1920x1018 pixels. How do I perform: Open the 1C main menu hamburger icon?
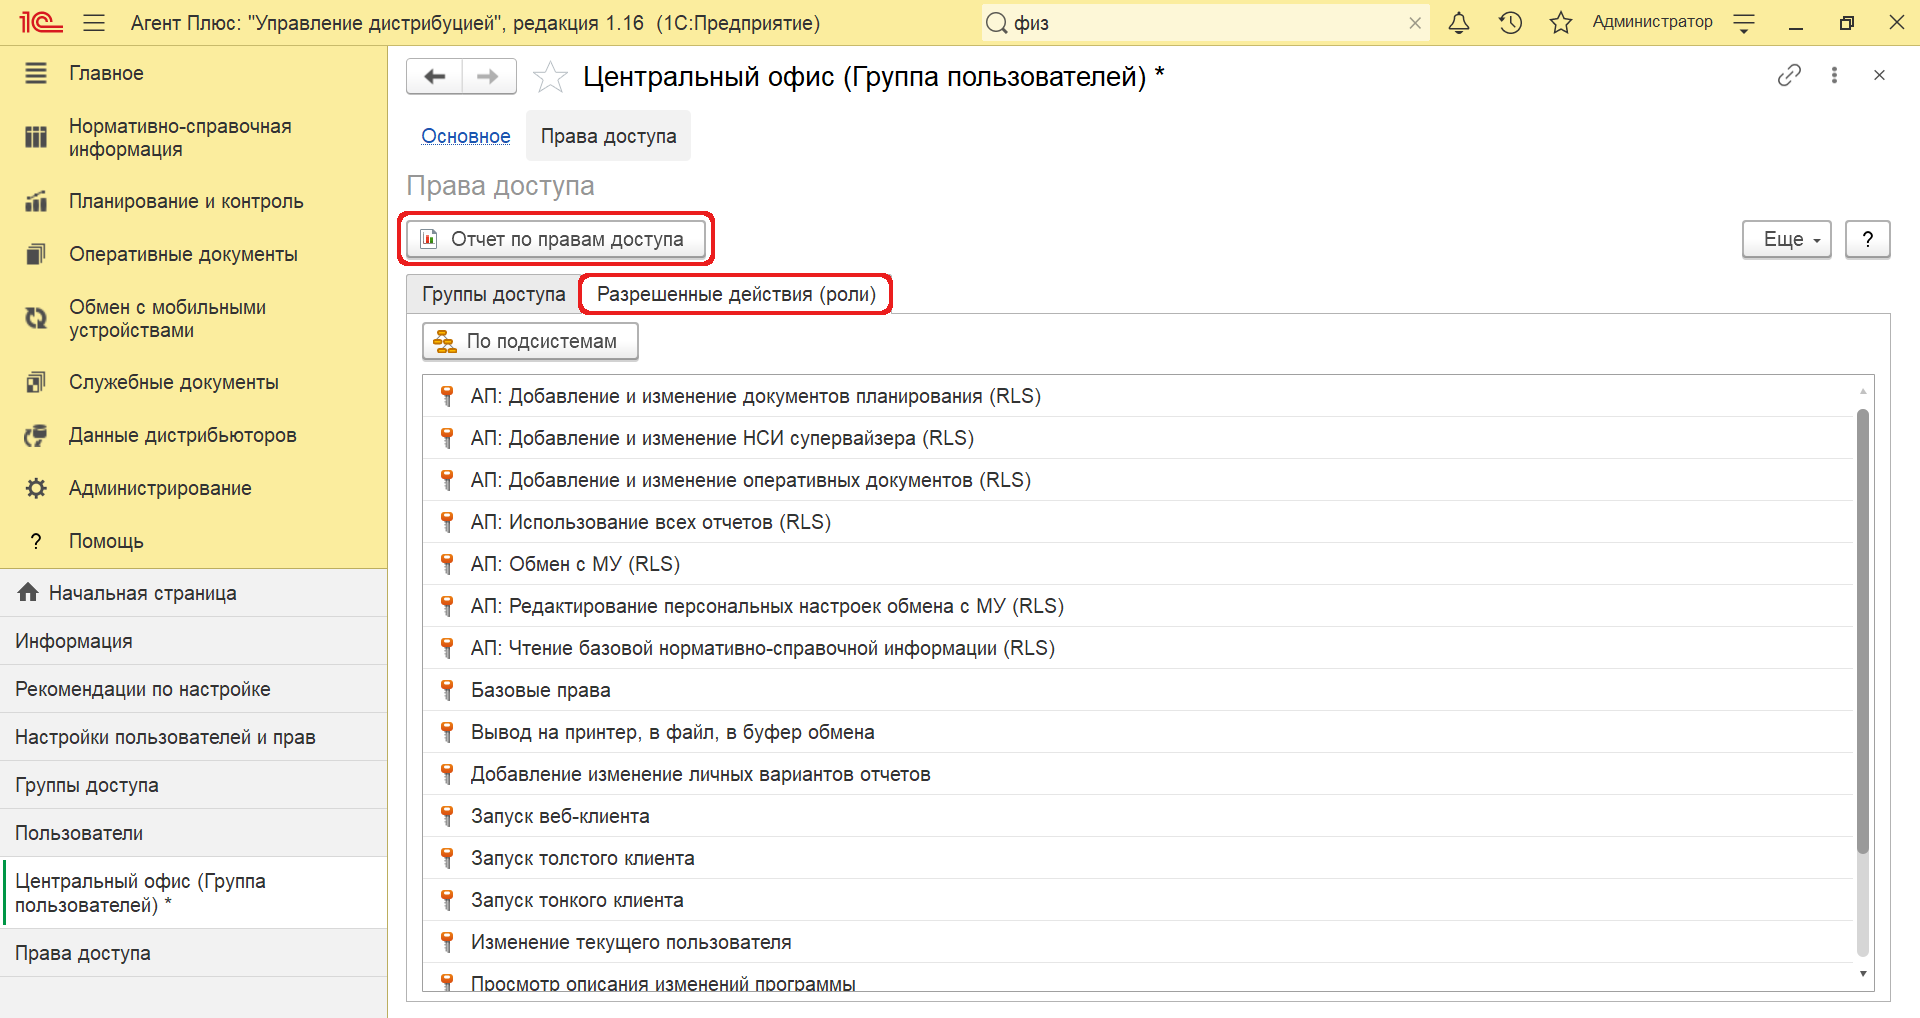(94, 23)
